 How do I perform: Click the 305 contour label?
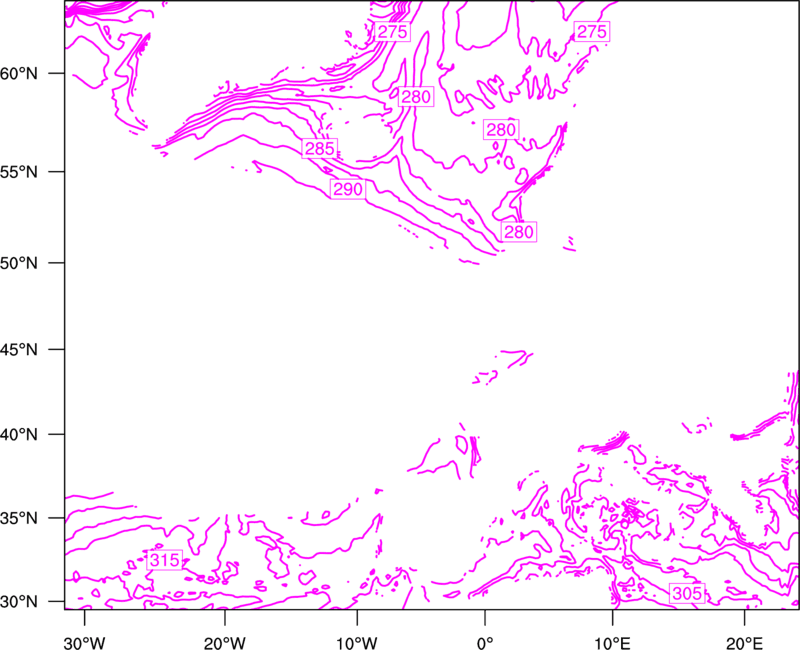[x=687, y=593]
